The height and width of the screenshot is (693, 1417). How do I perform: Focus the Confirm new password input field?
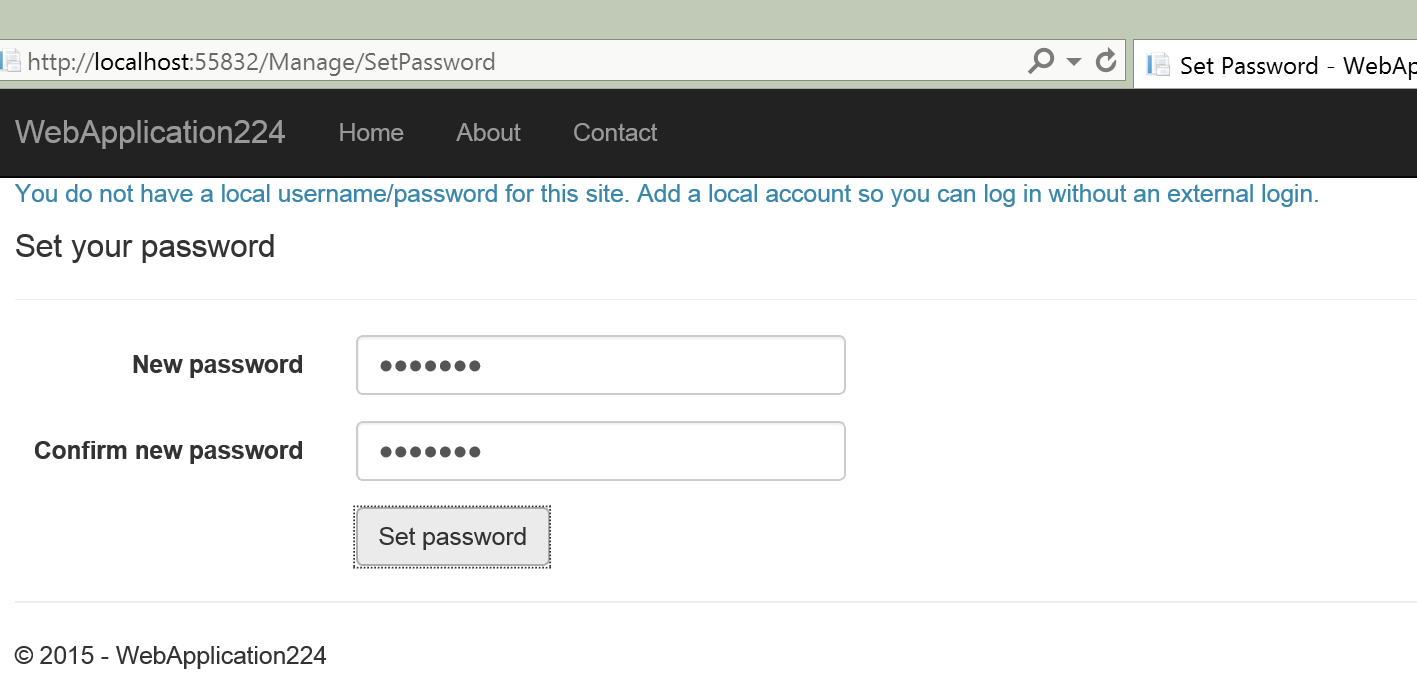point(600,451)
